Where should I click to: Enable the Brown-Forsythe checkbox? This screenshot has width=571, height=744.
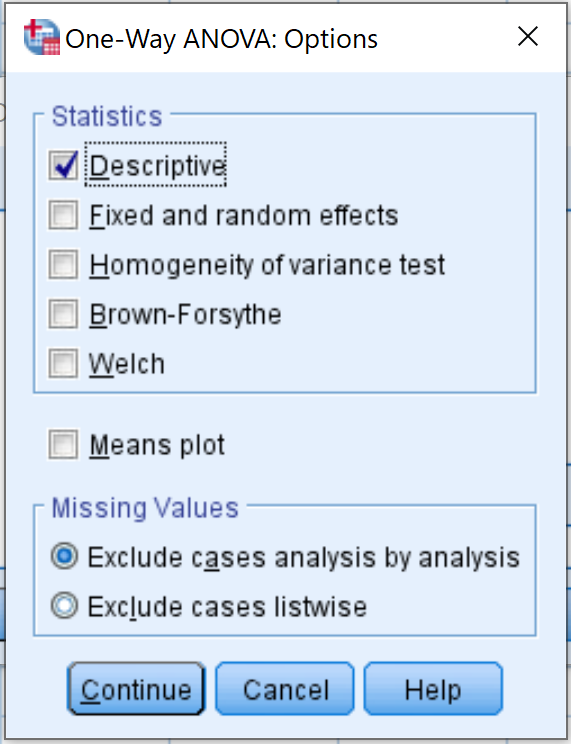(63, 314)
